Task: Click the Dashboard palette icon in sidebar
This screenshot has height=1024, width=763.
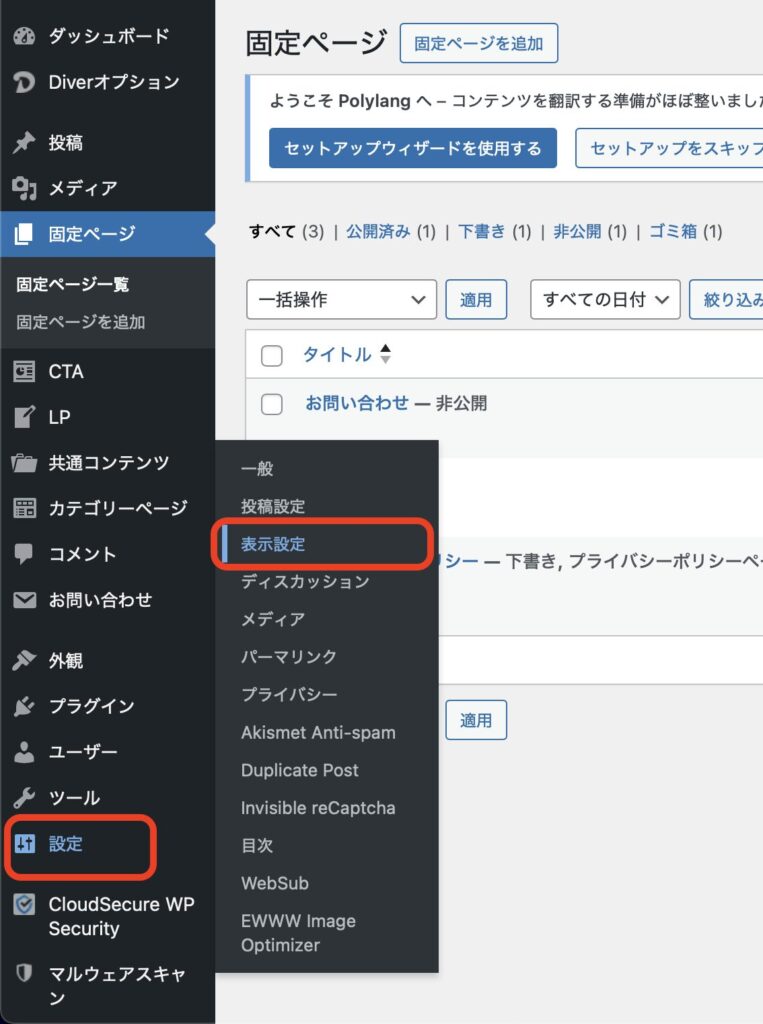Action: pos(24,36)
